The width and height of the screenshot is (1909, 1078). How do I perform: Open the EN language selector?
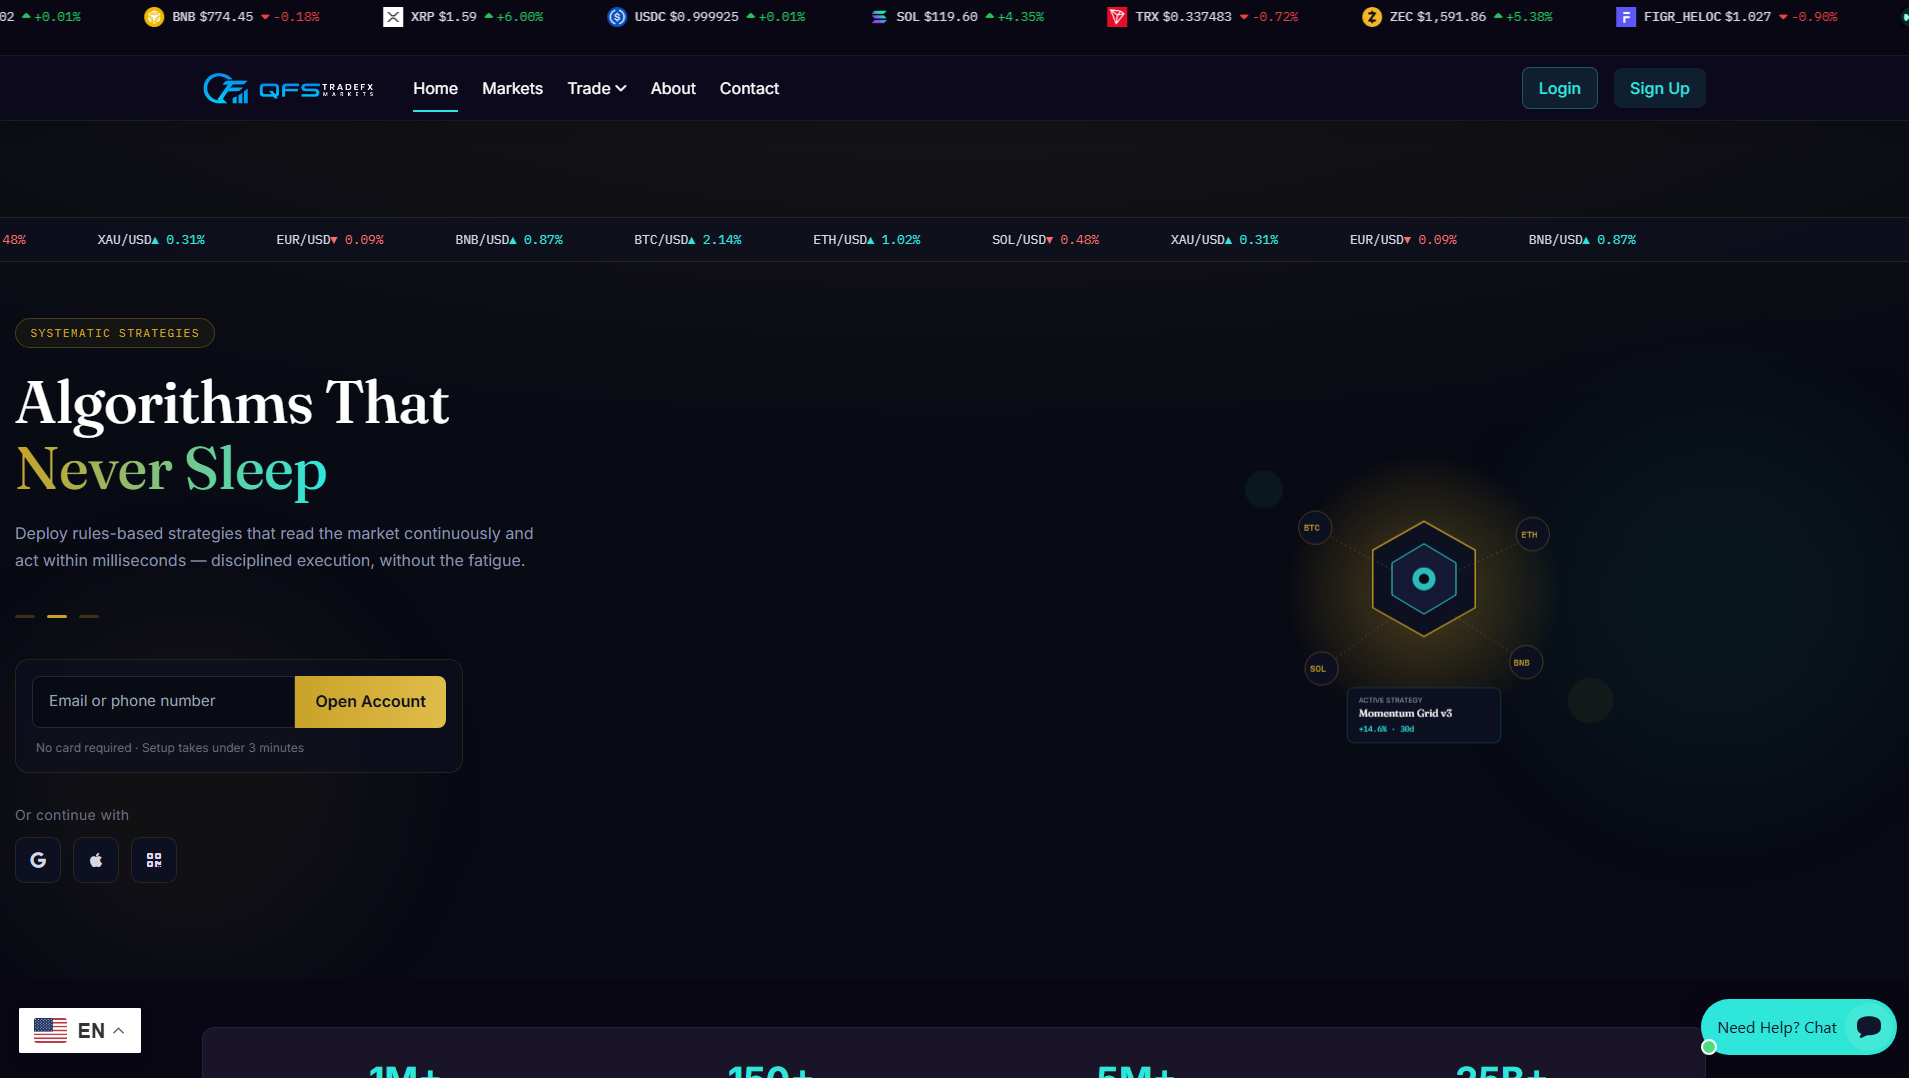coord(80,1030)
